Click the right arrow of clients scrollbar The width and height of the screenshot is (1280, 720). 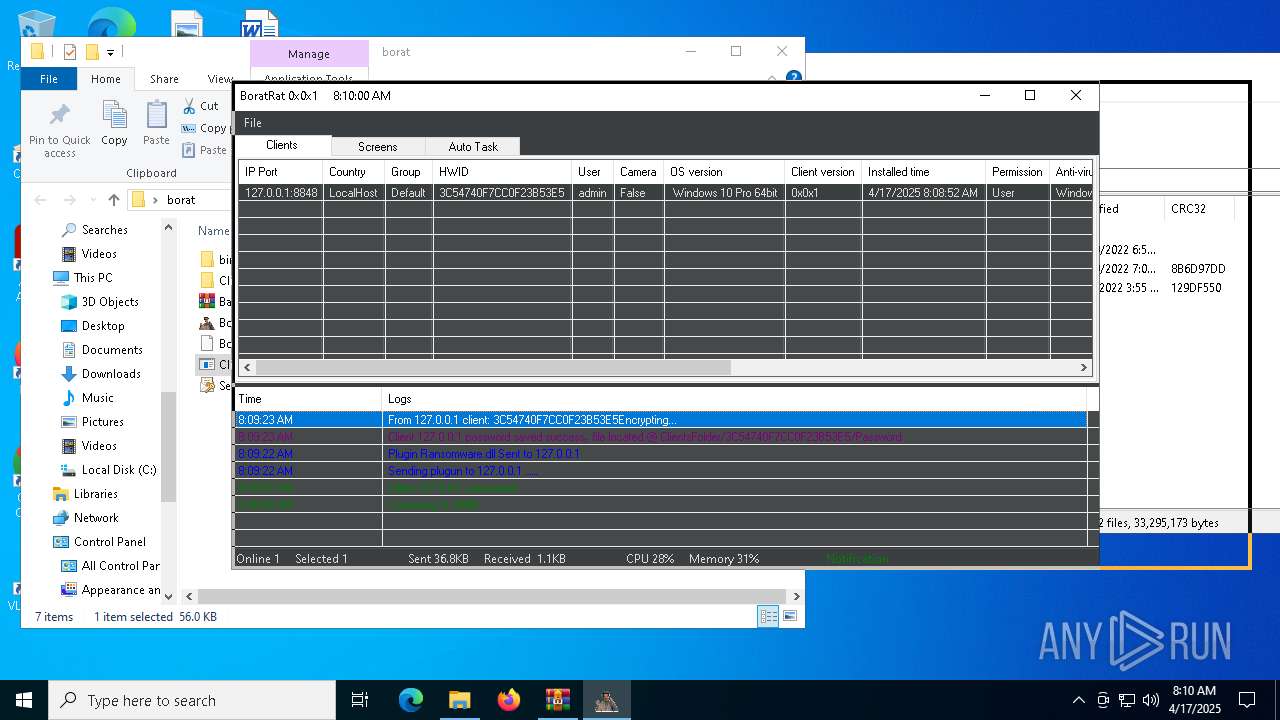click(1083, 367)
